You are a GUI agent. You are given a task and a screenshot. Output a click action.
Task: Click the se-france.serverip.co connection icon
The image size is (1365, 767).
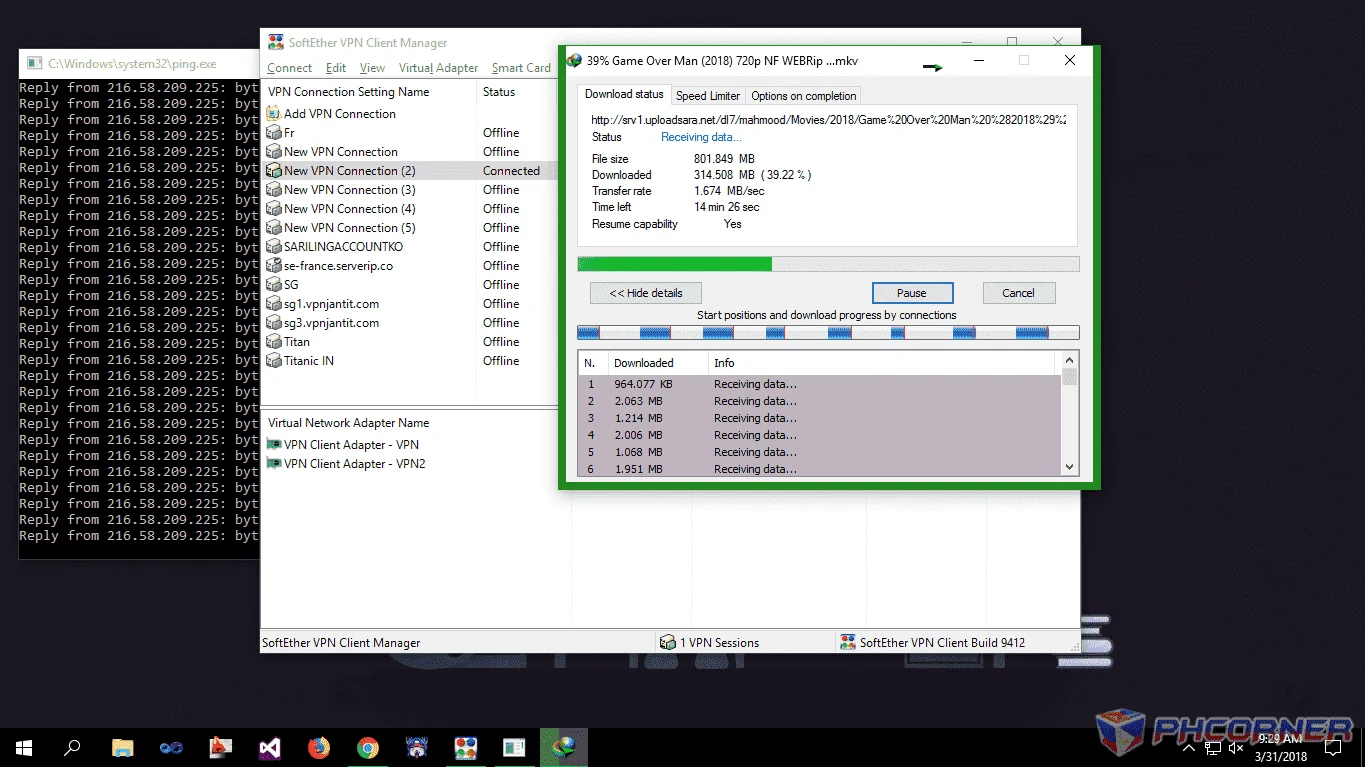point(275,265)
